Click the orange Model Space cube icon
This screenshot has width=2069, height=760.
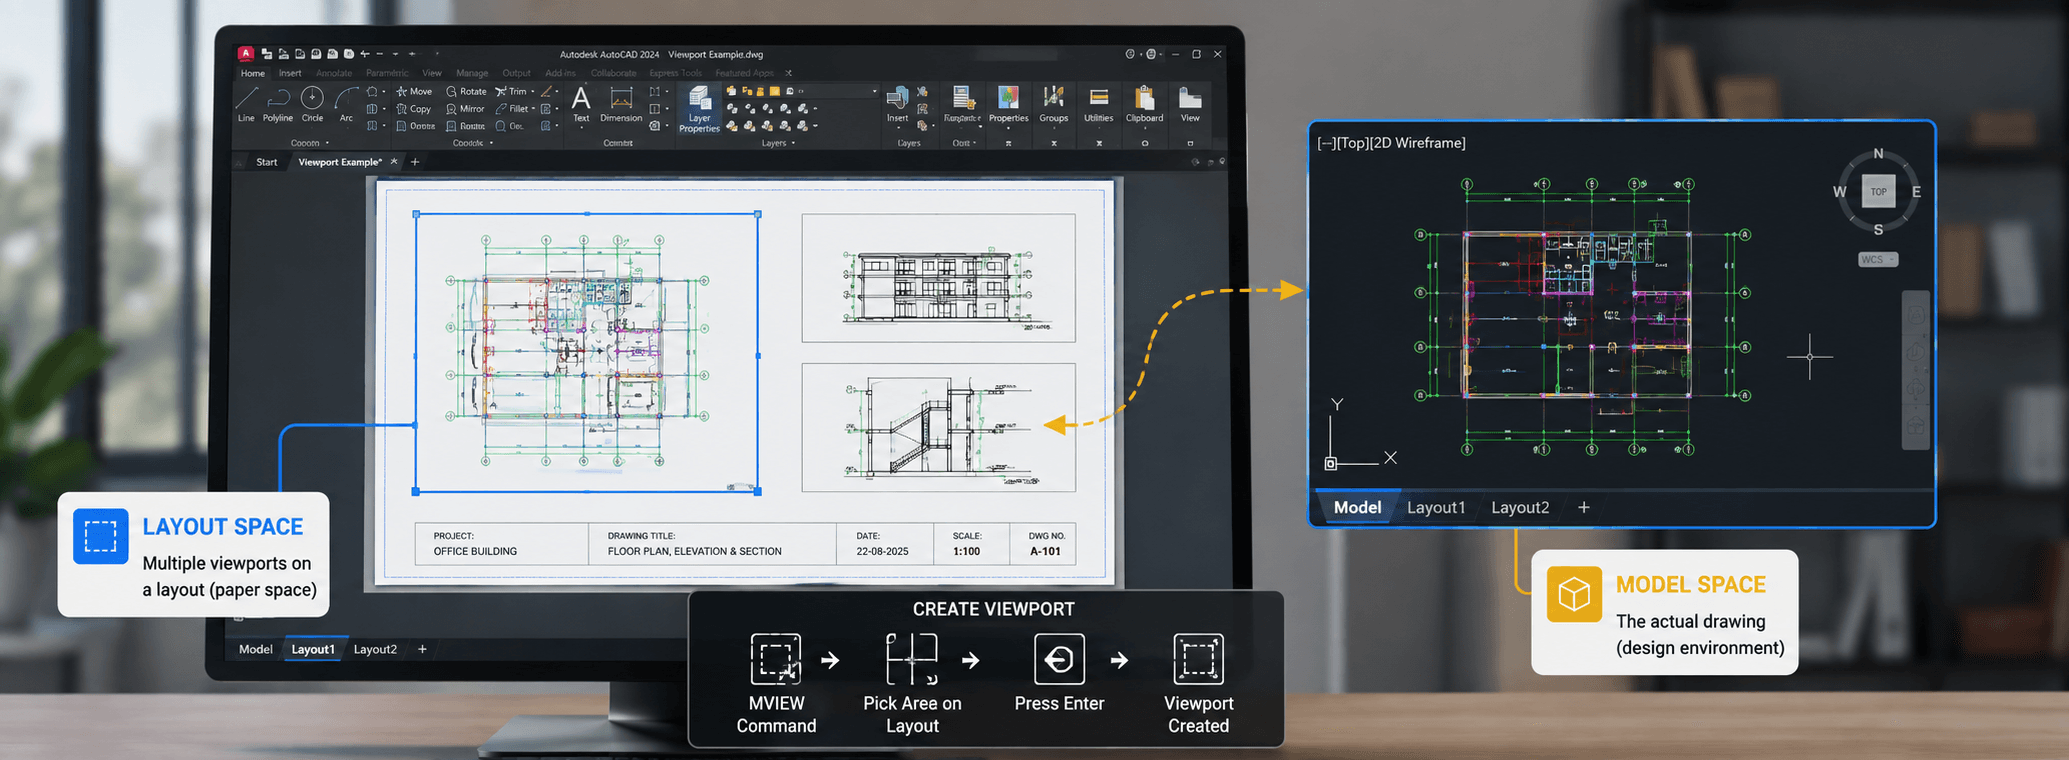pyautogui.click(x=1574, y=594)
